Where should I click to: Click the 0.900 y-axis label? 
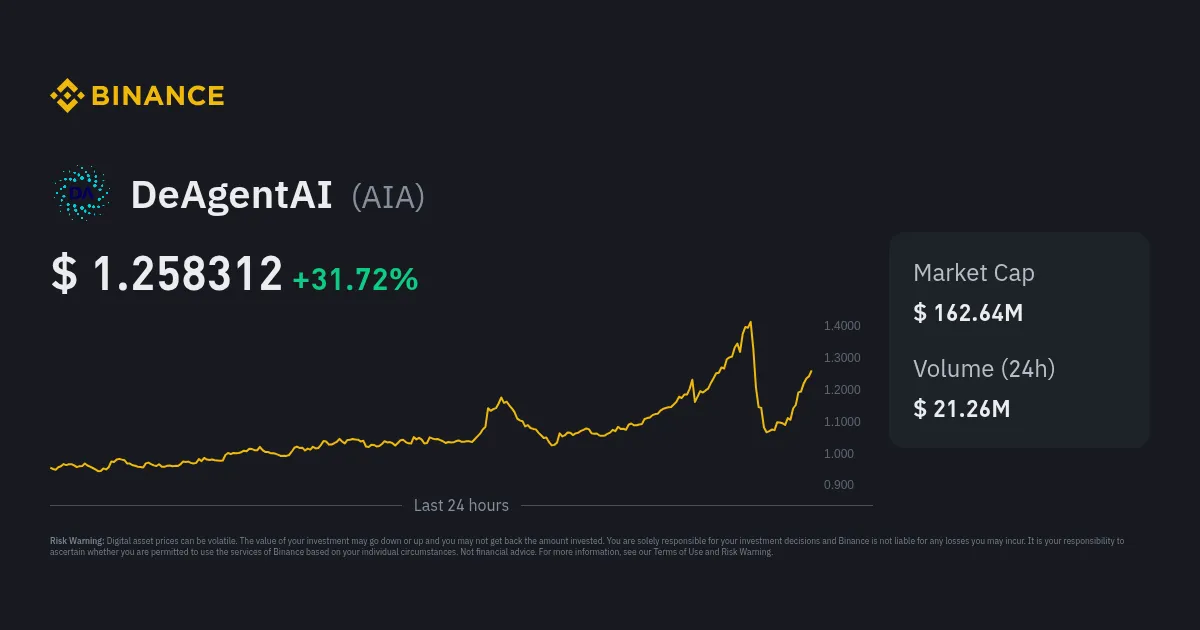(838, 485)
